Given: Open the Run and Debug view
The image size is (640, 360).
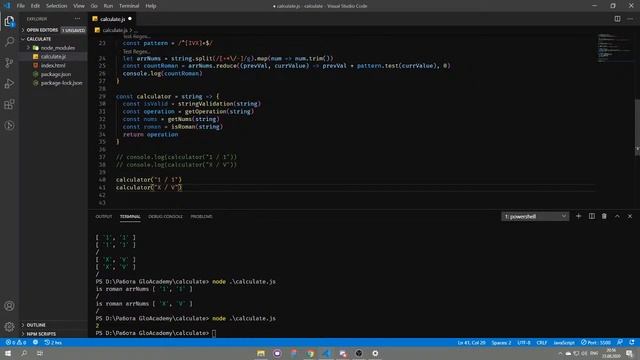Looking at the screenshot, I should (9, 83).
